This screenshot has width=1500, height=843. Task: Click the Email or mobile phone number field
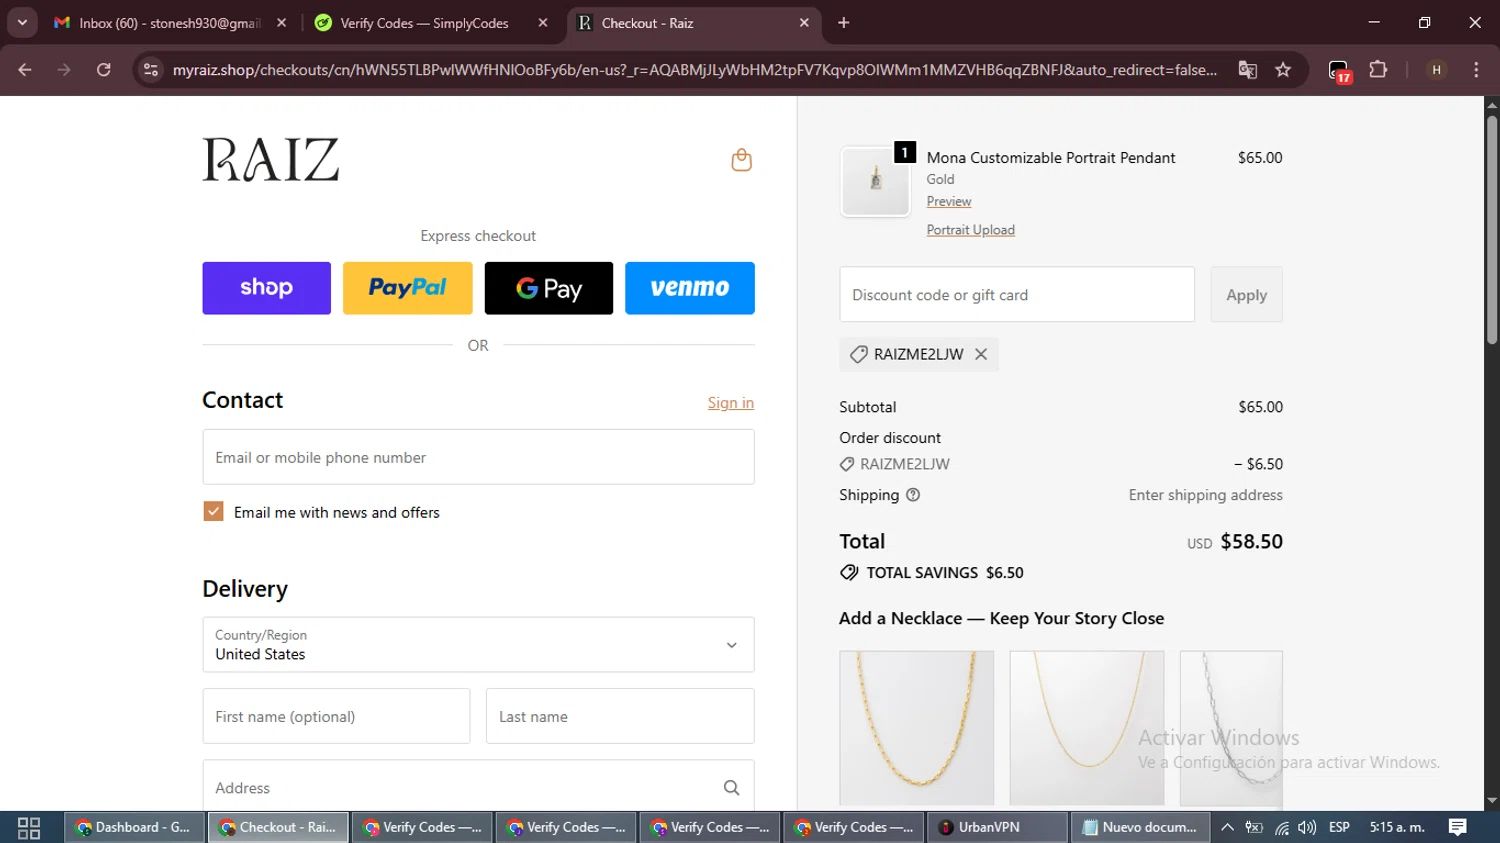[x=478, y=457]
